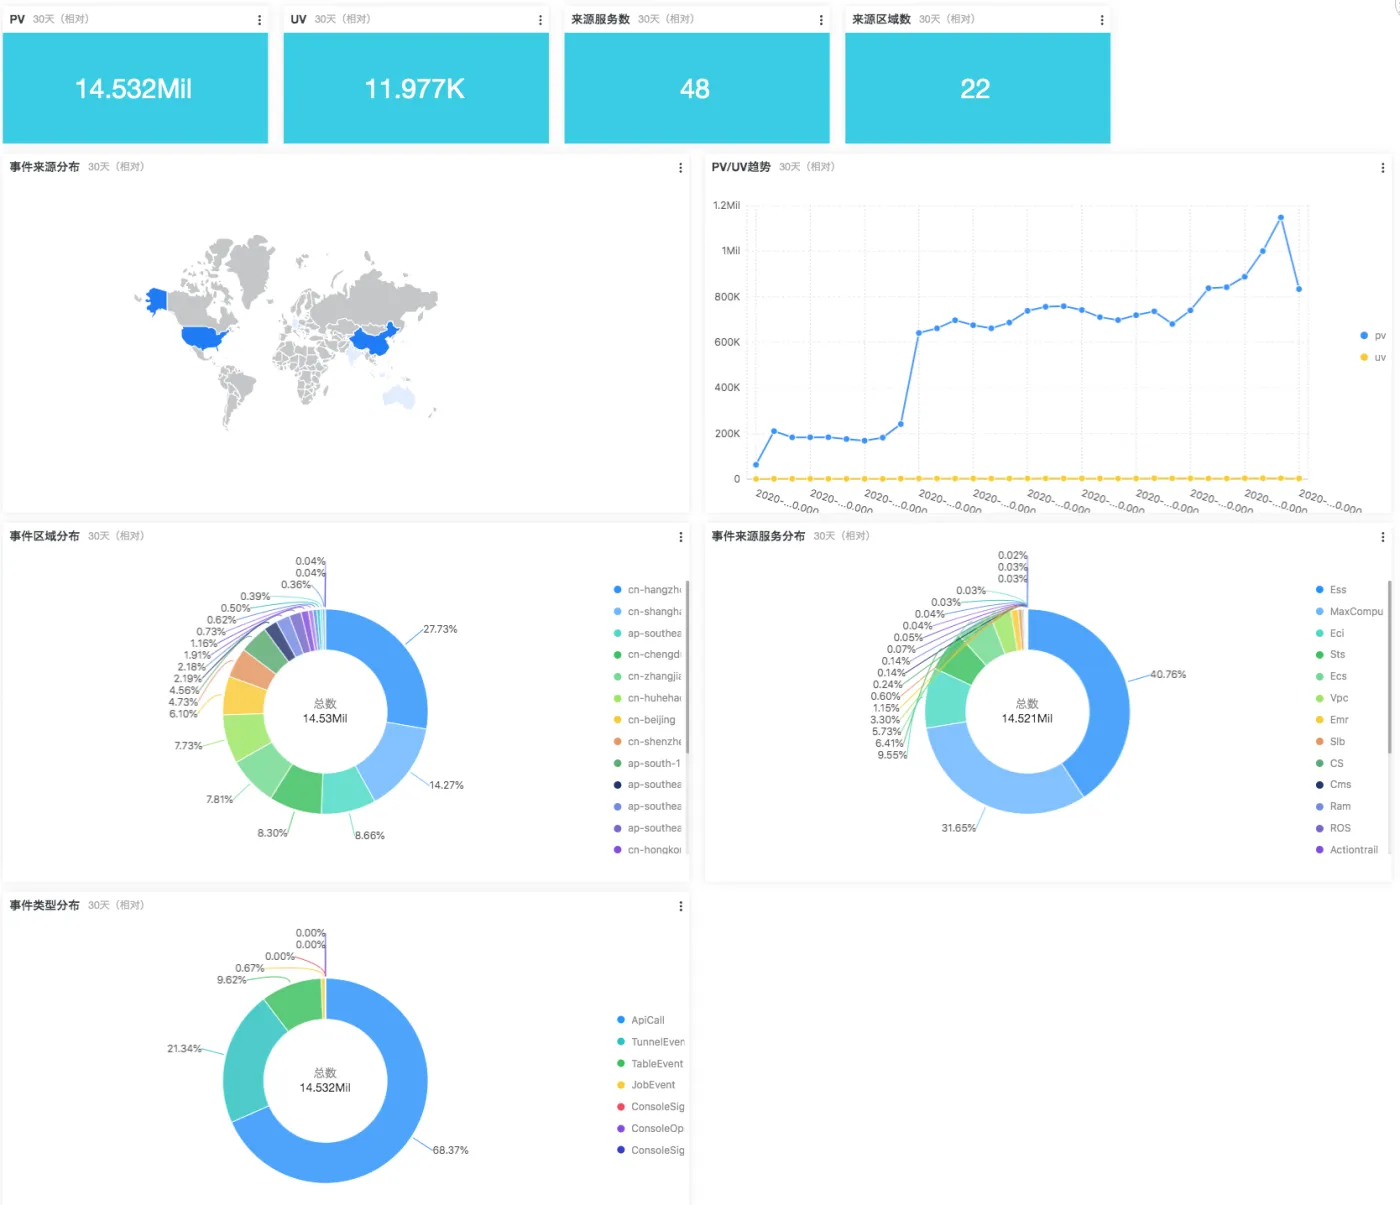
Task: Toggle the Vpc service legend entry
Action: 1332,698
